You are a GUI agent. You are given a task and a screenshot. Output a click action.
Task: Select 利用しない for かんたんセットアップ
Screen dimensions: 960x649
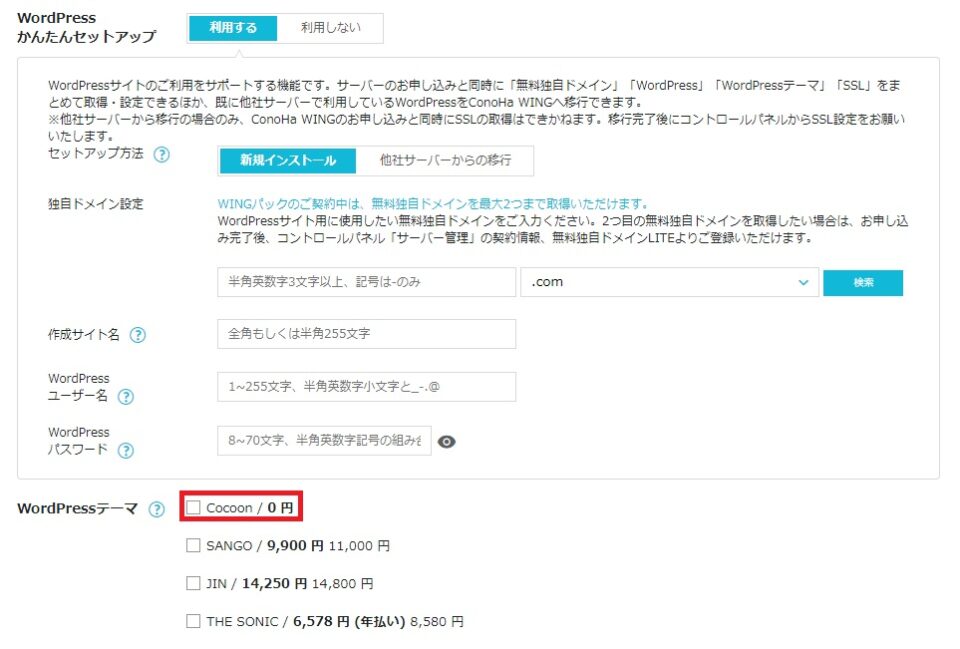tap(331, 28)
